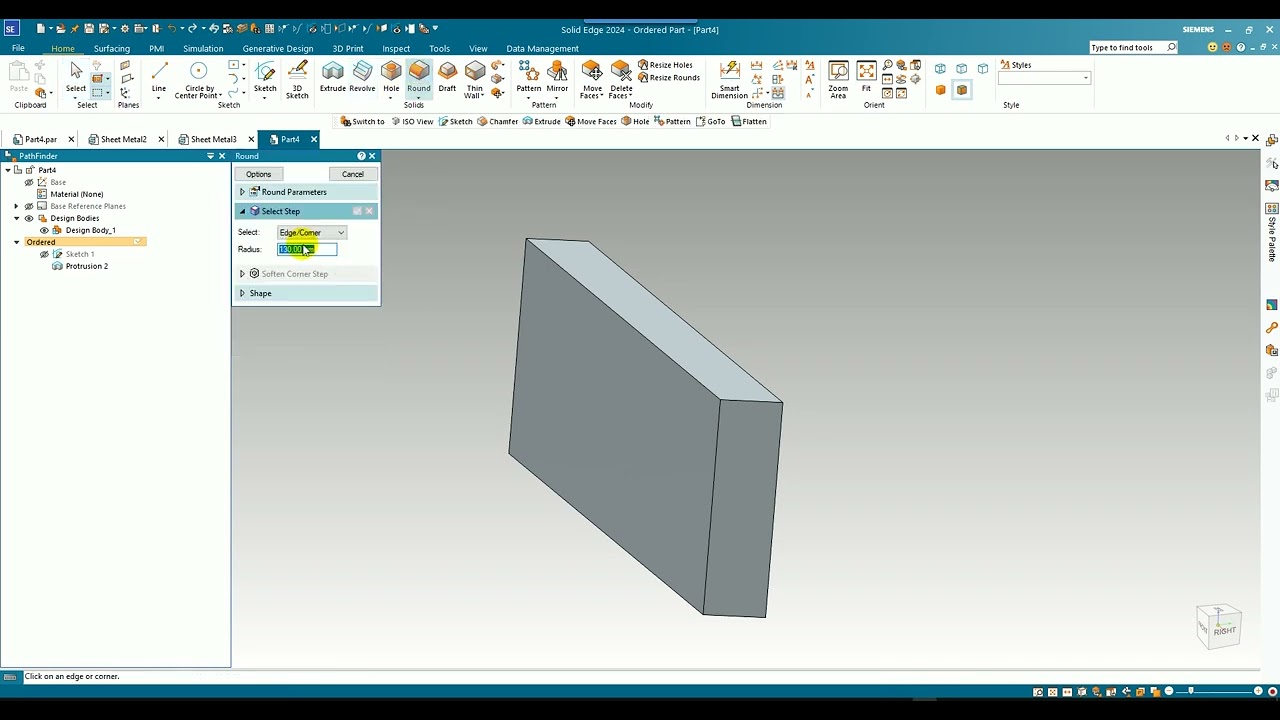Open the Sketch tool in the ribbon

tap(265, 77)
